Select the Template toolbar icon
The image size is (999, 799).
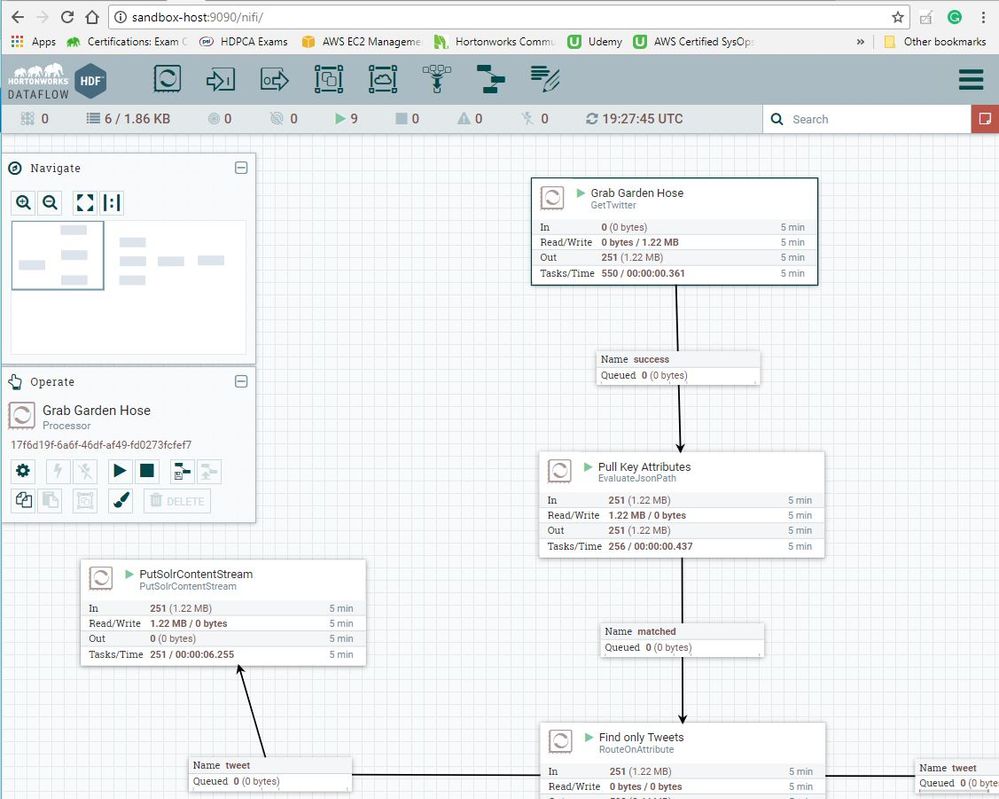490,80
